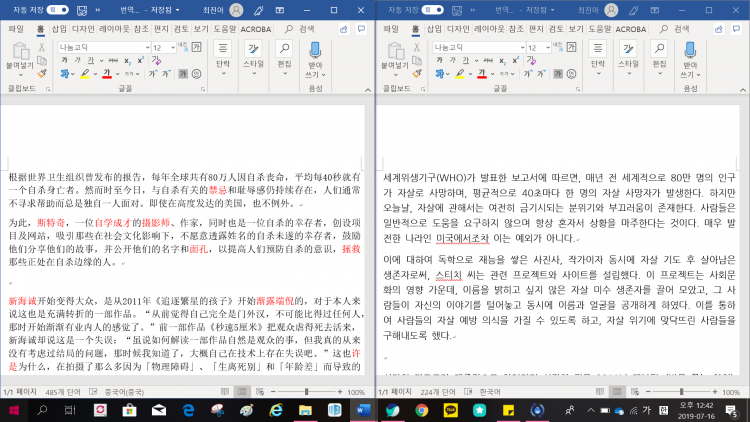750x422 pixels.
Task: Click spelling check icon in left status bar
Action: pos(93,392)
